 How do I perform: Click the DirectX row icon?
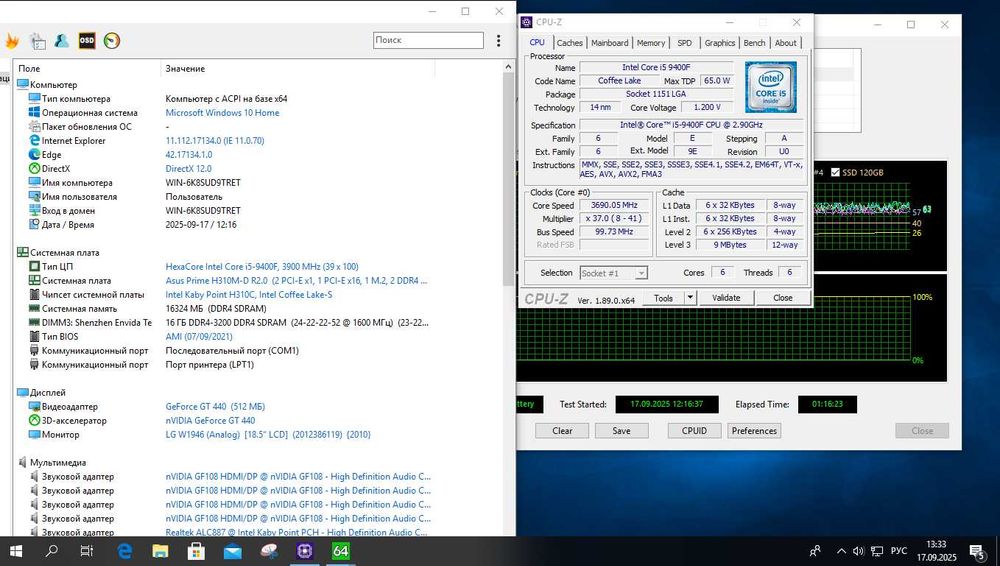click(34, 168)
